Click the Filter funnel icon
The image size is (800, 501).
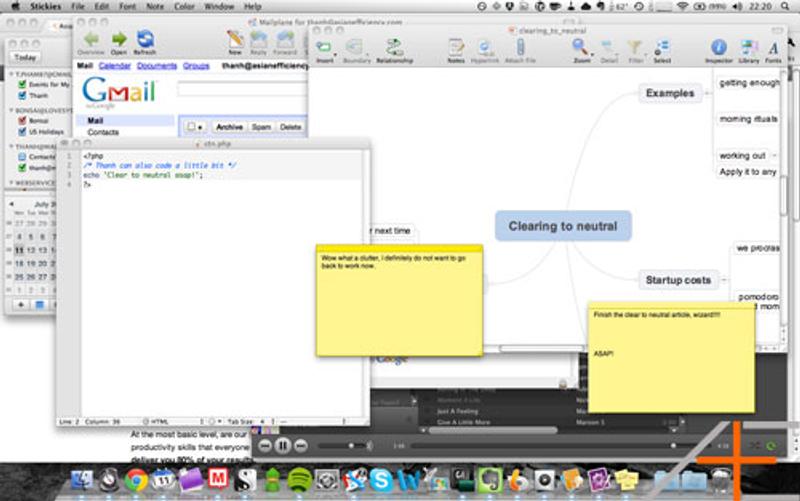pos(635,47)
